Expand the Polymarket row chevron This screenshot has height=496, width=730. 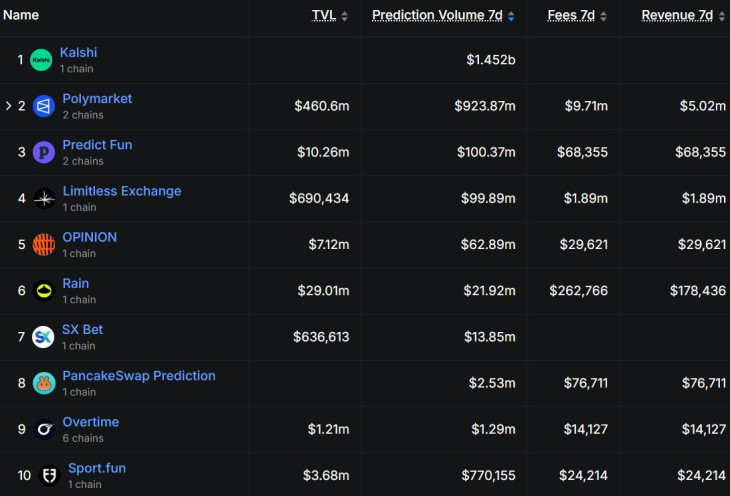click(x=8, y=106)
